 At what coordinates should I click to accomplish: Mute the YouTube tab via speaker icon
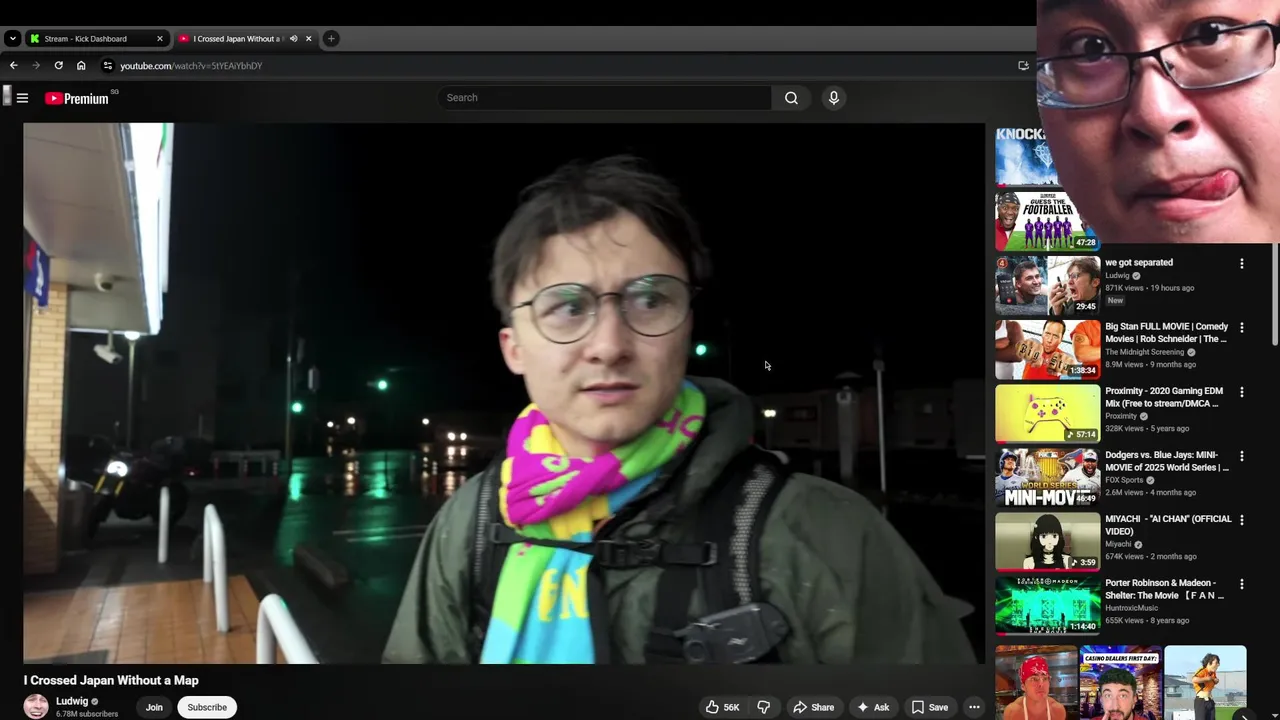(x=293, y=39)
